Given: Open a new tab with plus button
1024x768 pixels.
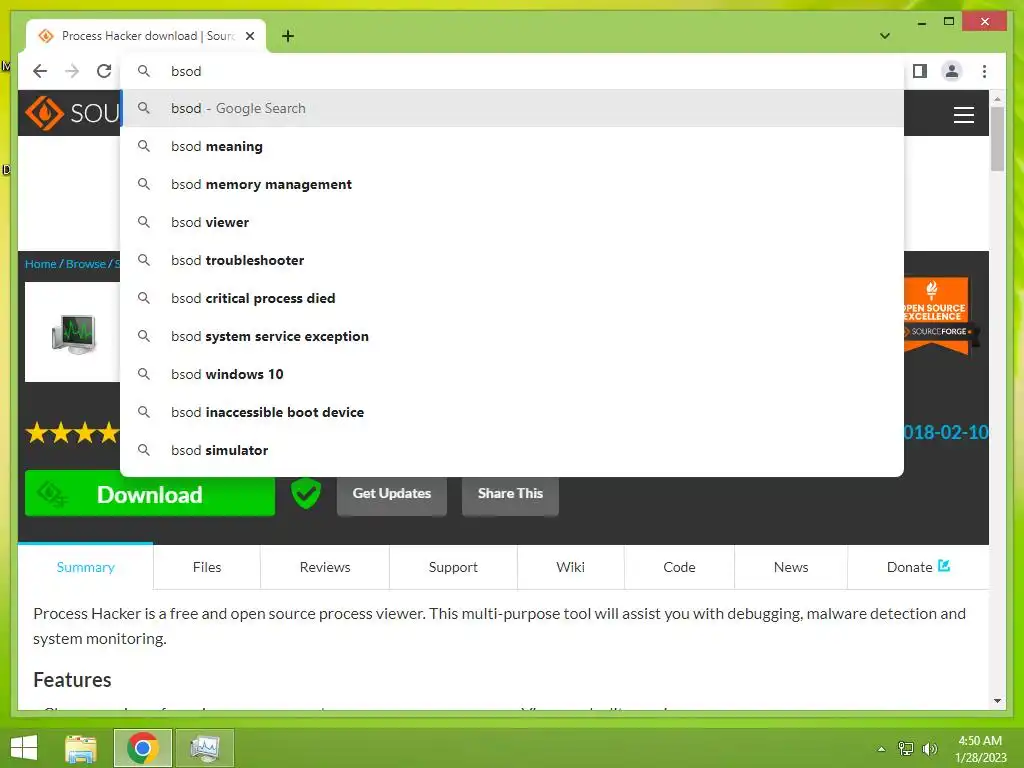Looking at the screenshot, I should tap(288, 36).
